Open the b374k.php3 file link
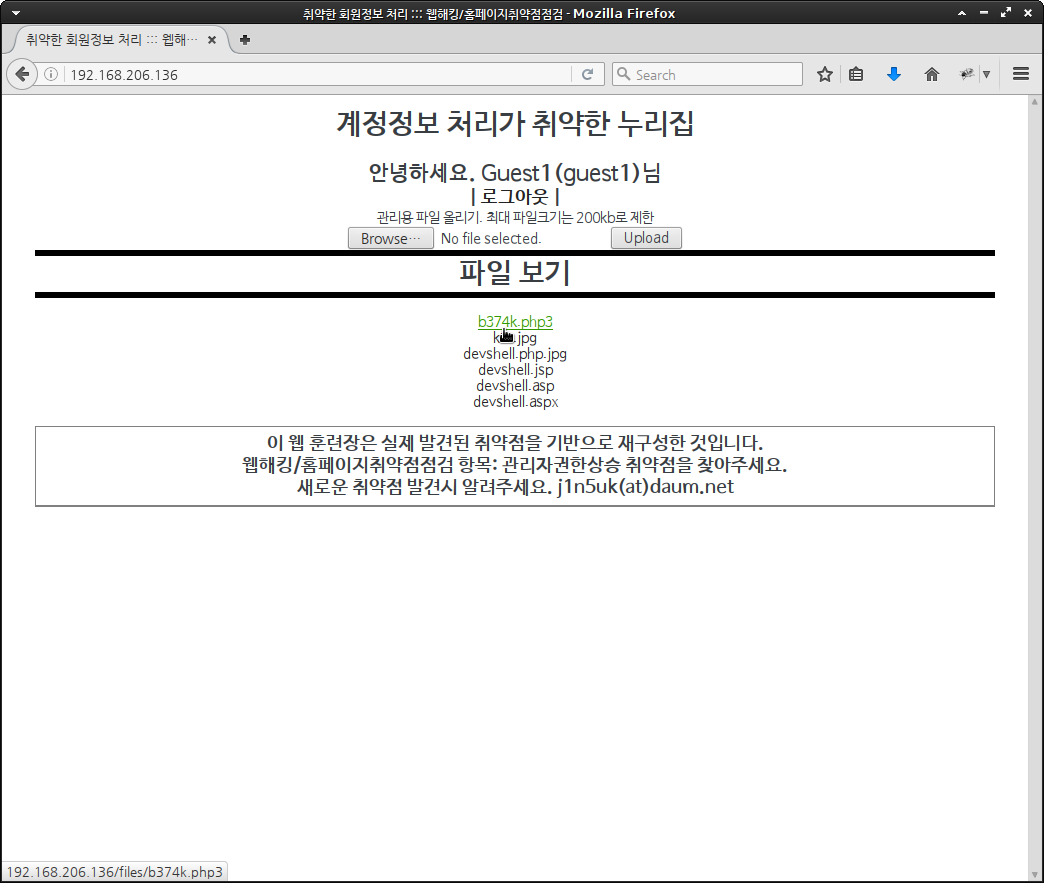Image resolution: width=1044 pixels, height=883 pixels. [515, 322]
